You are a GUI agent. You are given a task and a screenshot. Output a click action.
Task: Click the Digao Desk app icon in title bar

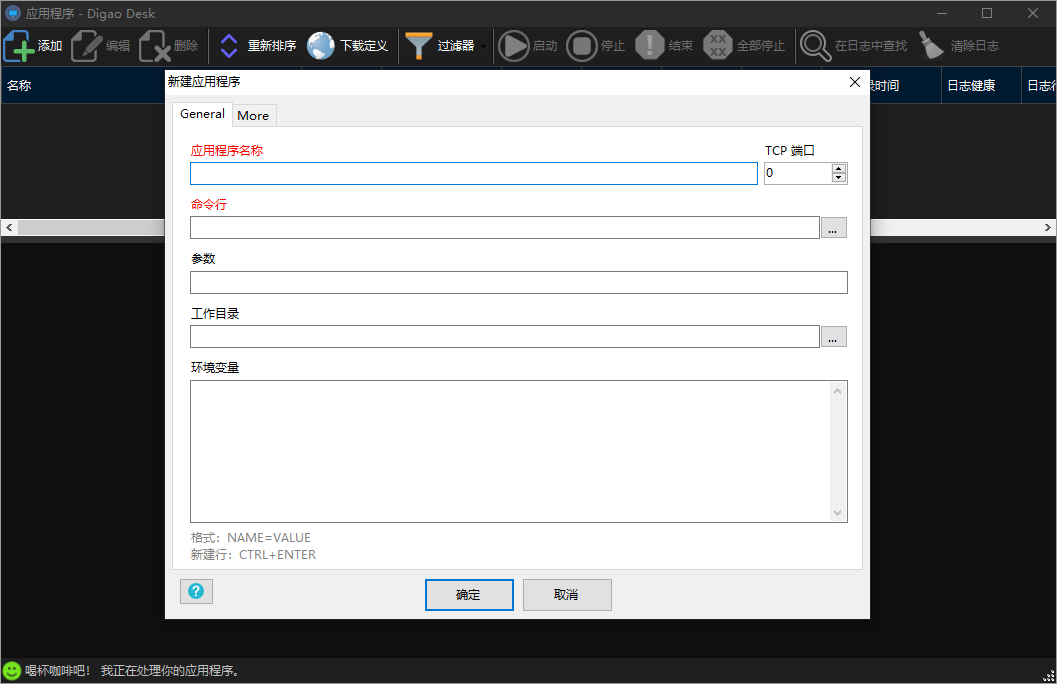pos(12,13)
